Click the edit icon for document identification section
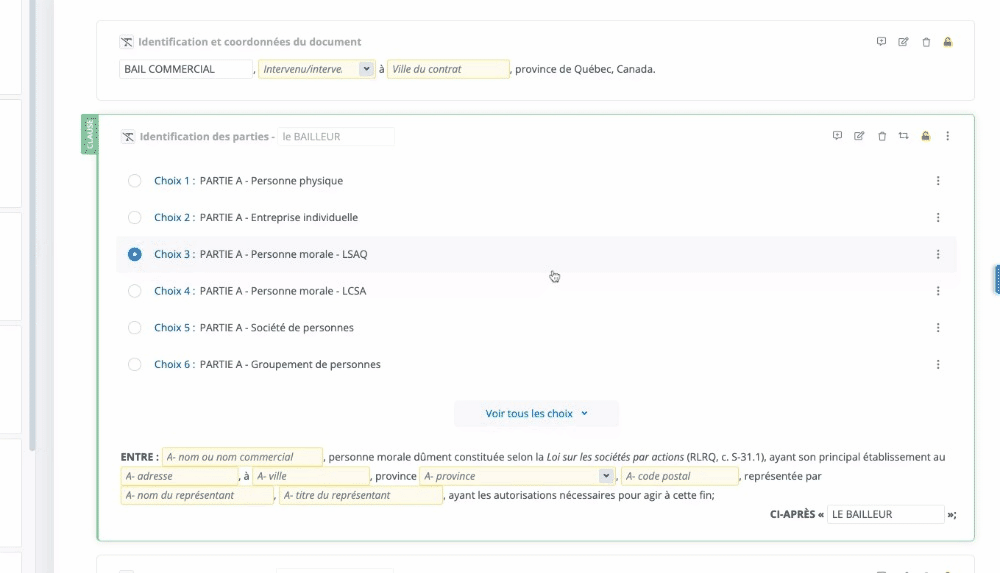Image resolution: width=1000 pixels, height=573 pixels. 903,42
